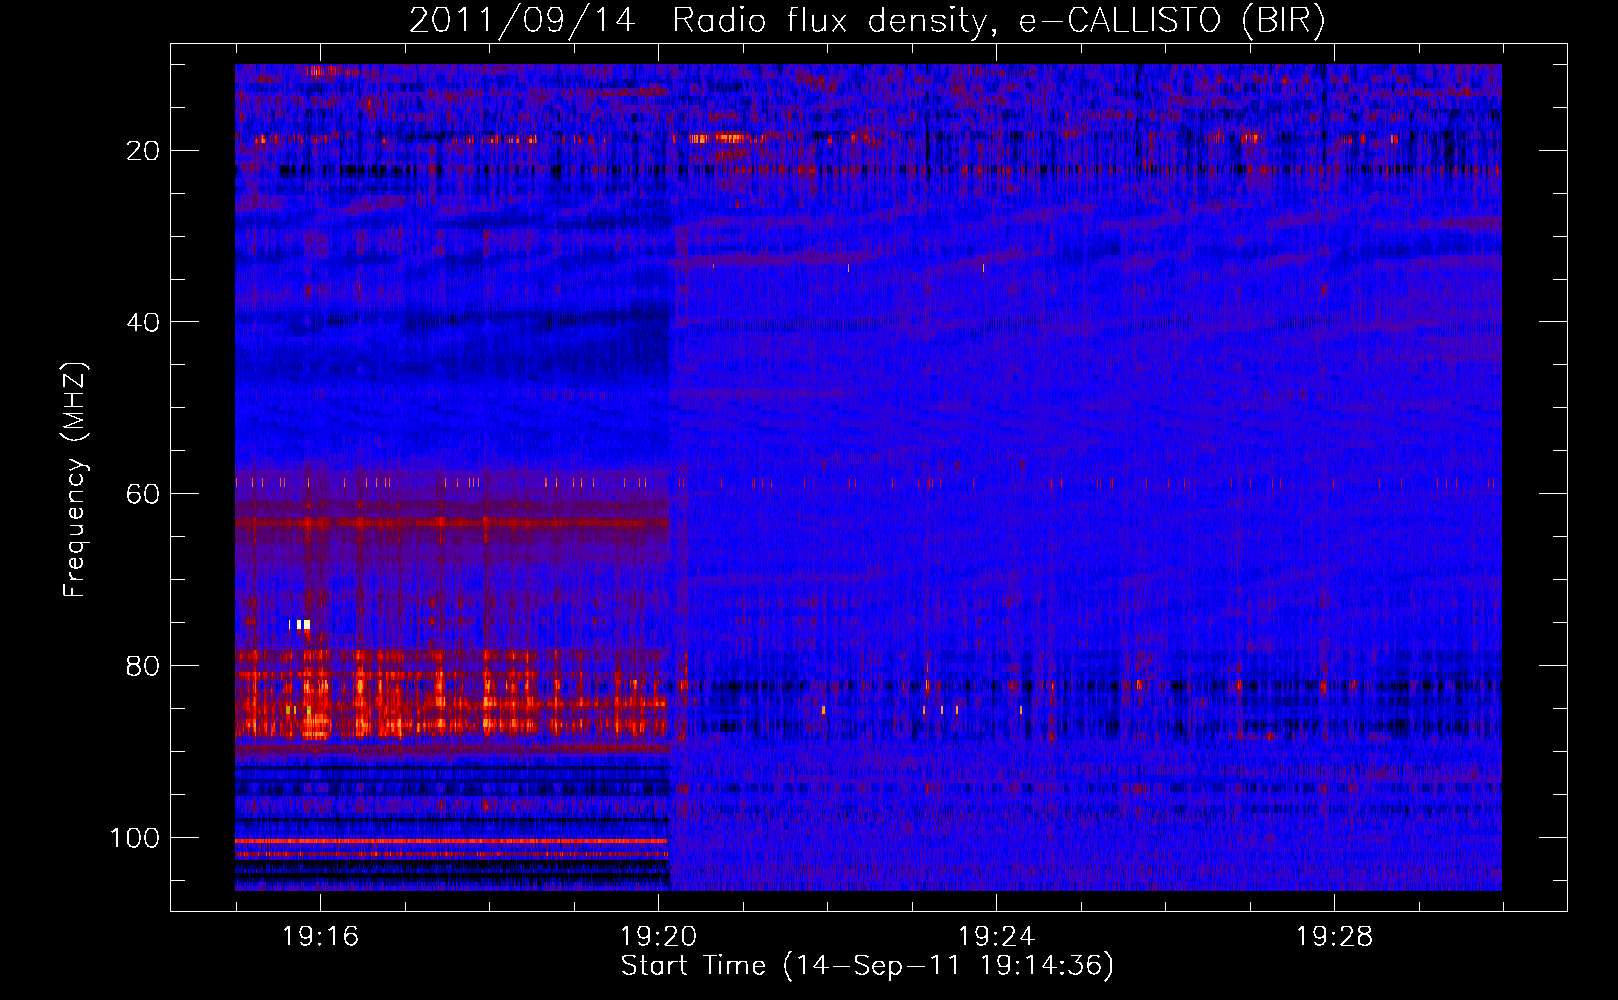Click the bright white burst near 75 MHz
Viewport: 1618px width, 1000px height.
pos(301,625)
